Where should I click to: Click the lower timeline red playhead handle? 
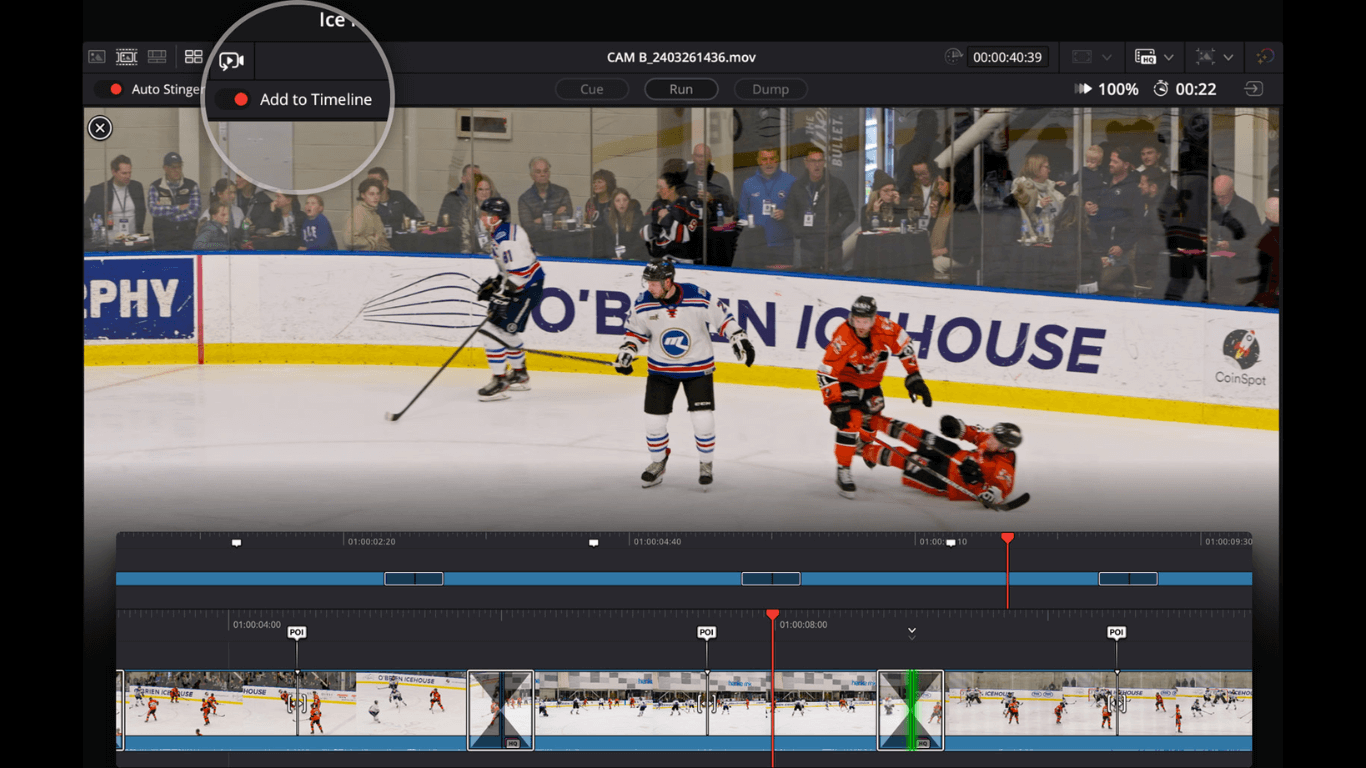[x=772, y=614]
